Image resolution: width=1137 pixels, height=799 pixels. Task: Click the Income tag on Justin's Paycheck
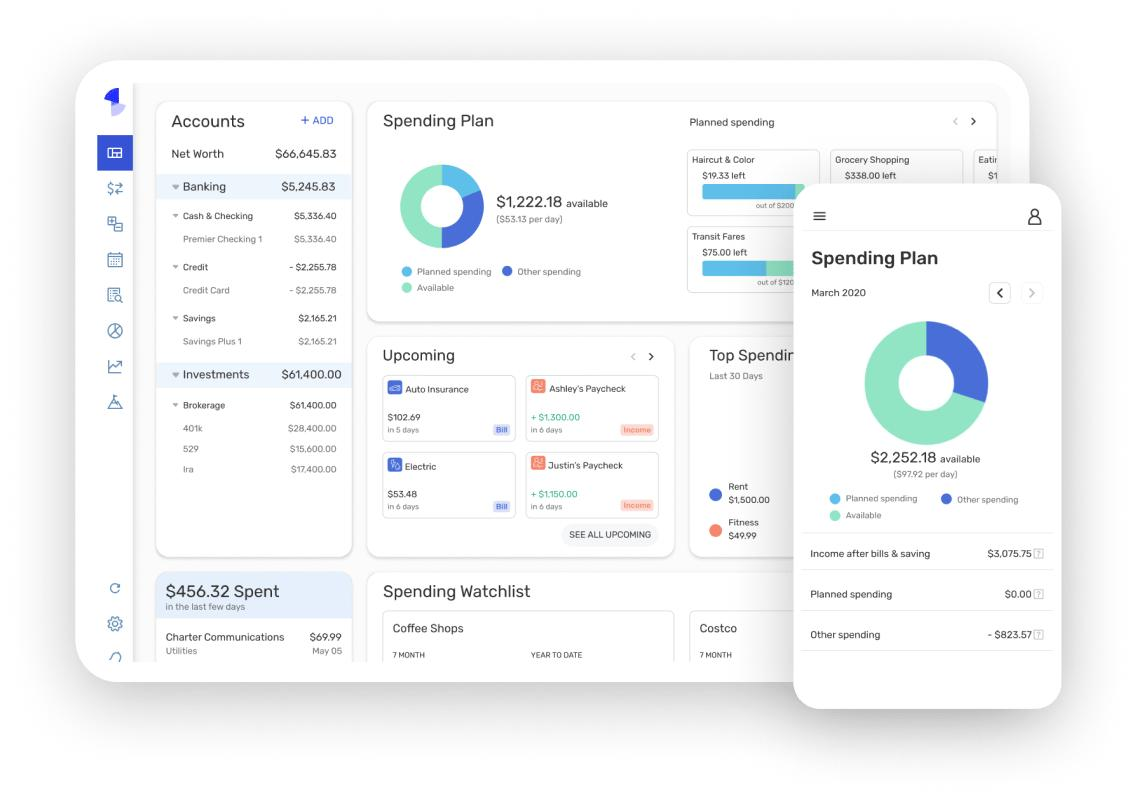(637, 505)
